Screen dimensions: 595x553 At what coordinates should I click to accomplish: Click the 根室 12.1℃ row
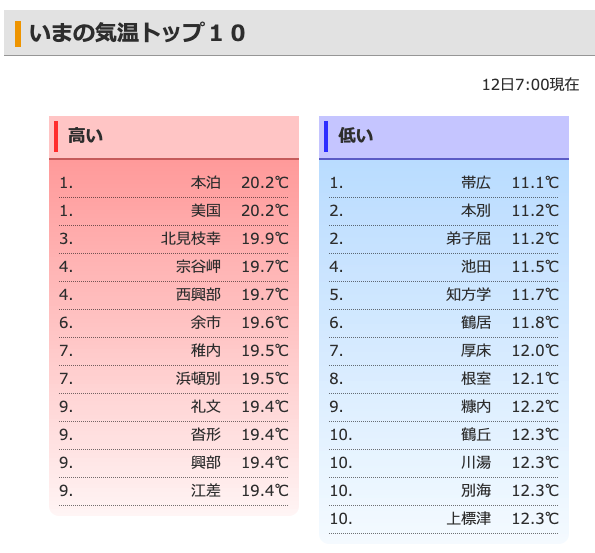tap(444, 379)
